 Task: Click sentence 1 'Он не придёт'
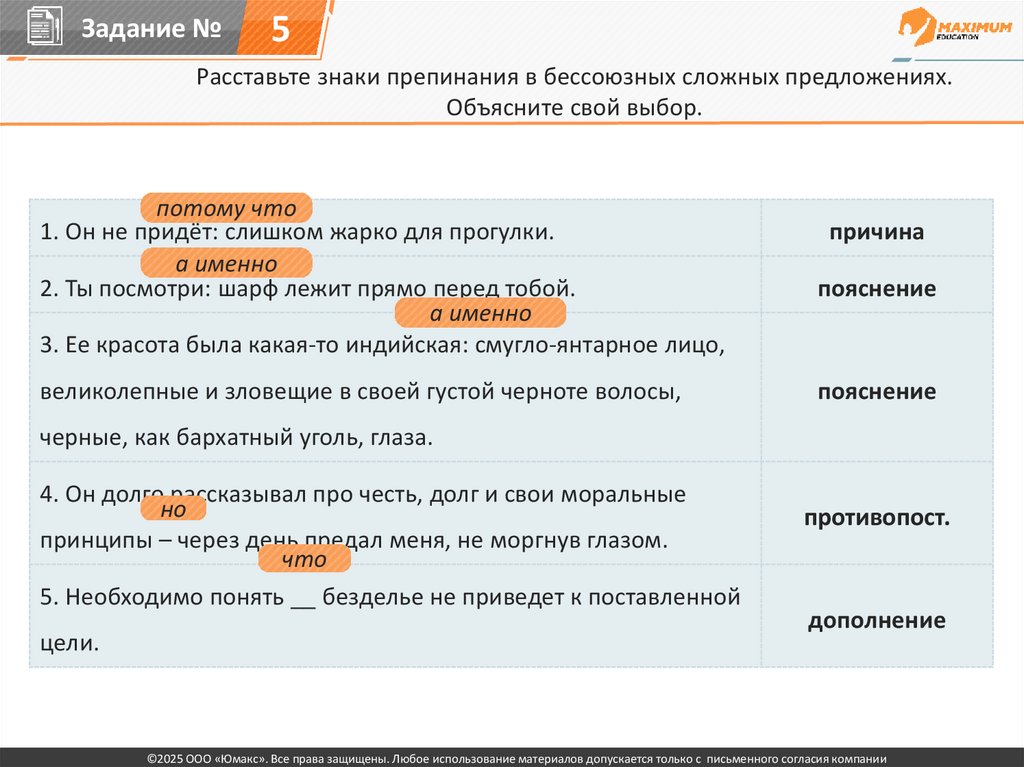(x=297, y=232)
